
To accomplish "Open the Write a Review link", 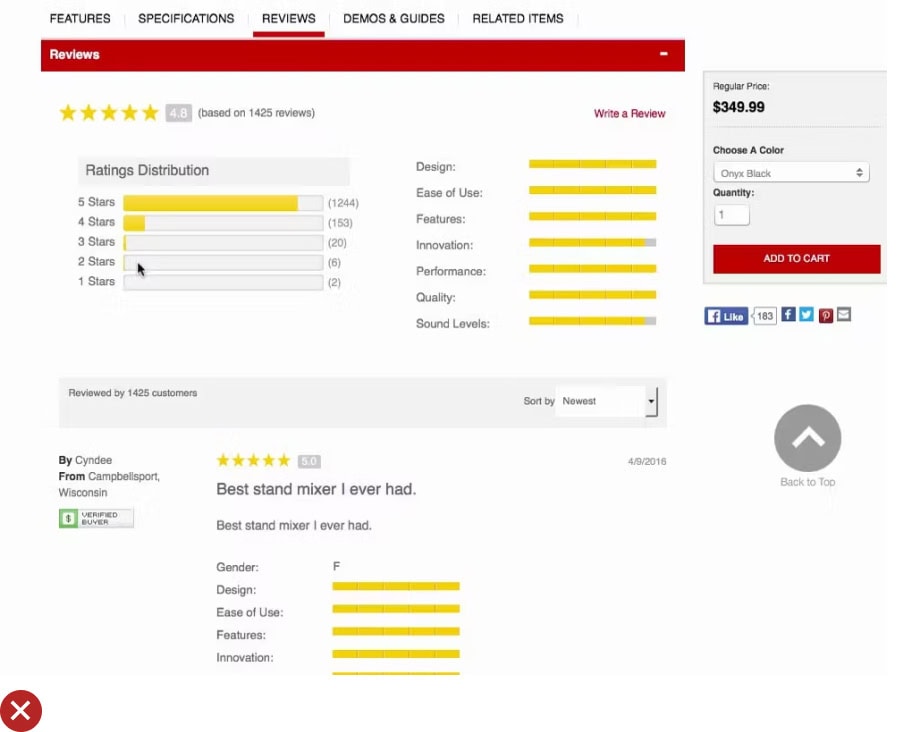I will coord(629,114).
